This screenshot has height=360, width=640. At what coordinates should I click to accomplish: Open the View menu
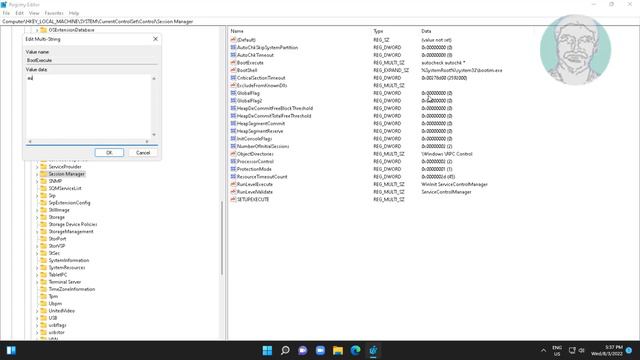point(34,13)
